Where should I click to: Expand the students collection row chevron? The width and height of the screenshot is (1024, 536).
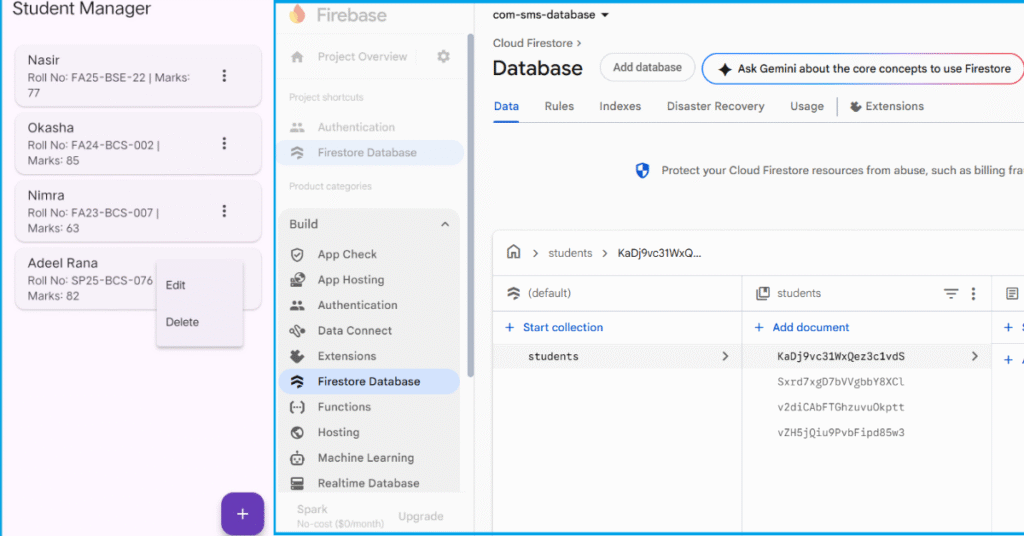(x=725, y=357)
